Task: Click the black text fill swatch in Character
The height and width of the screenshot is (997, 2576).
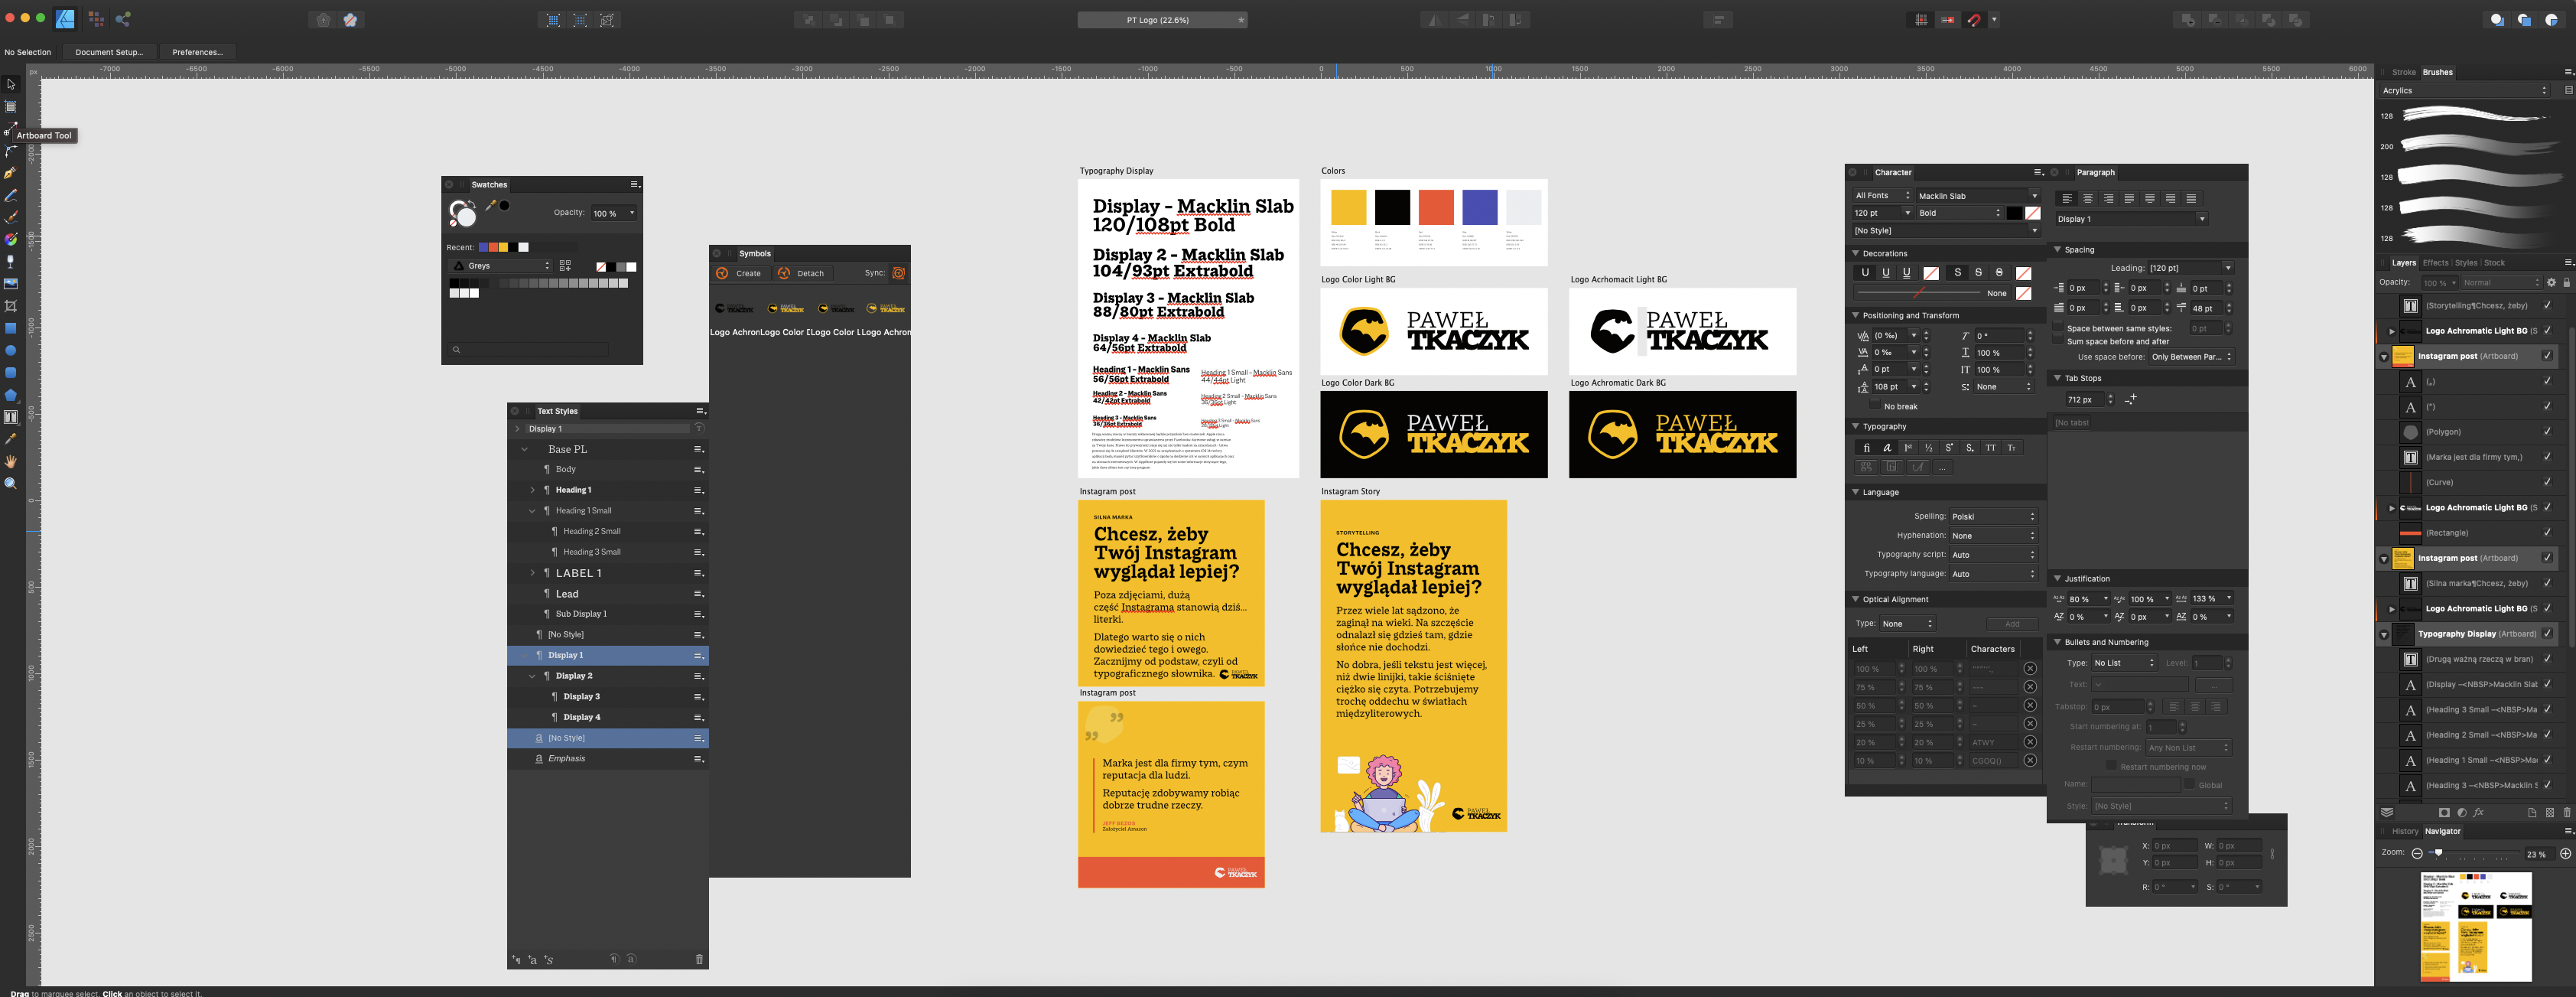Action: (x=2014, y=213)
